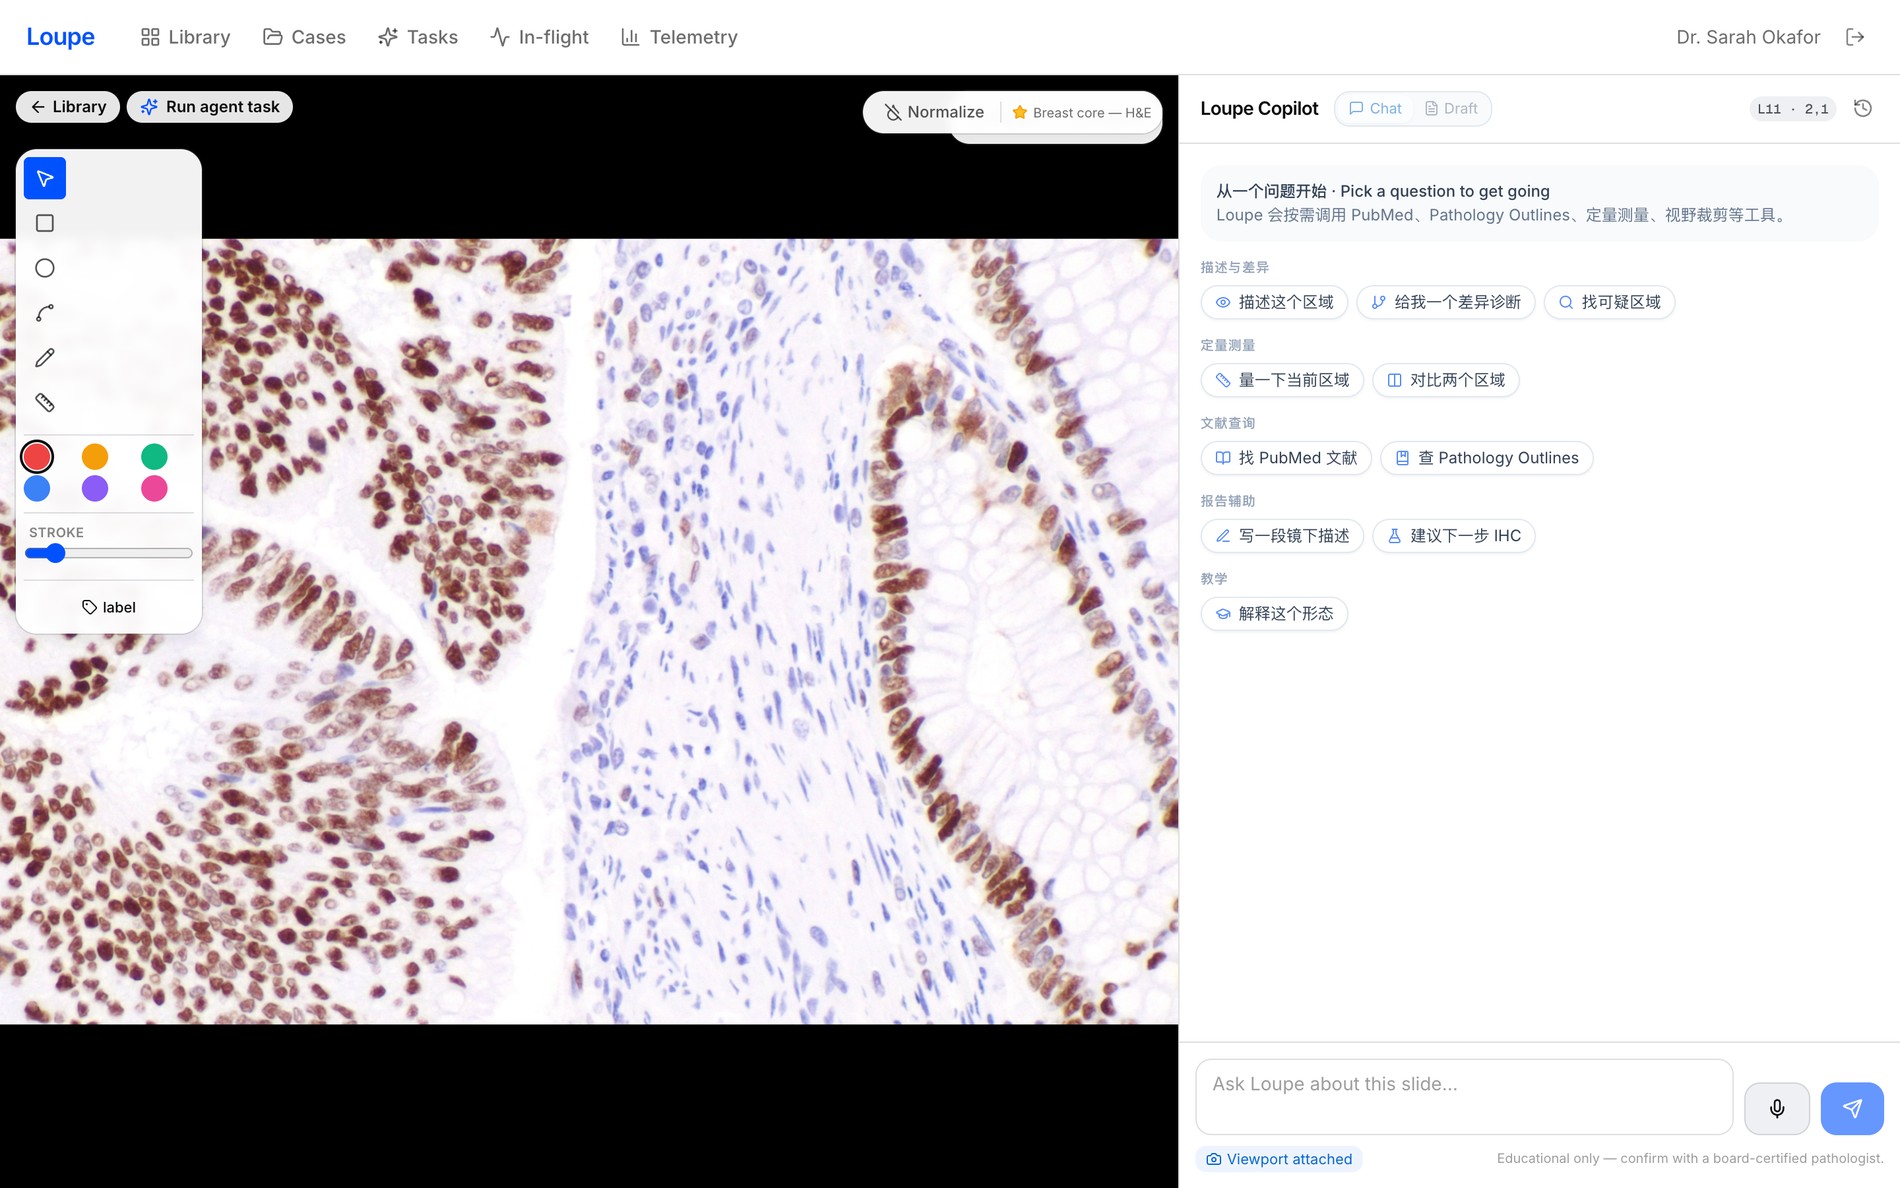This screenshot has height=1188, width=1900.
Task: Pick the purple annotation color
Action: (x=95, y=489)
